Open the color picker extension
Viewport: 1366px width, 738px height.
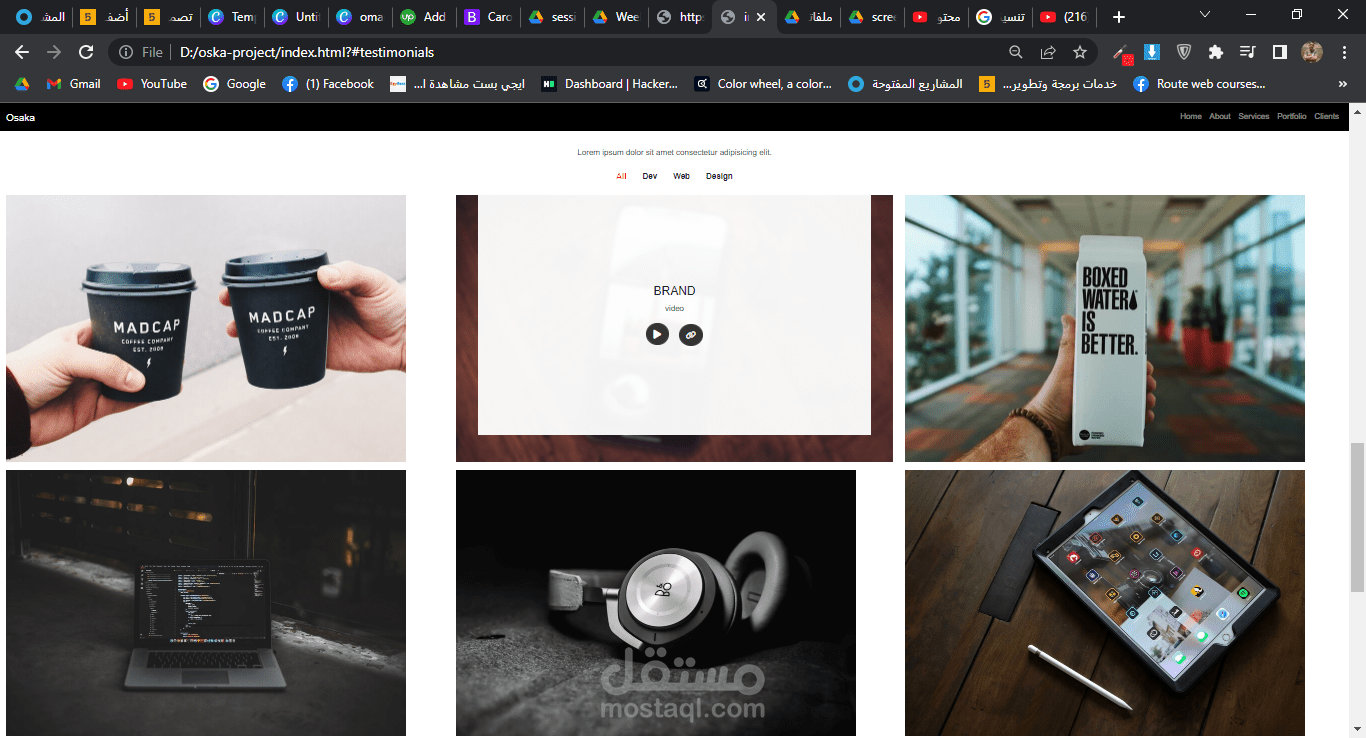pyautogui.click(x=1122, y=53)
